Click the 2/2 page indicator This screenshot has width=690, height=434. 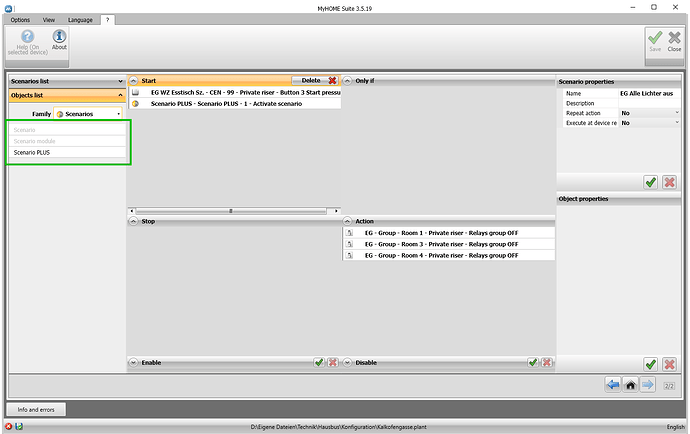[x=669, y=386]
